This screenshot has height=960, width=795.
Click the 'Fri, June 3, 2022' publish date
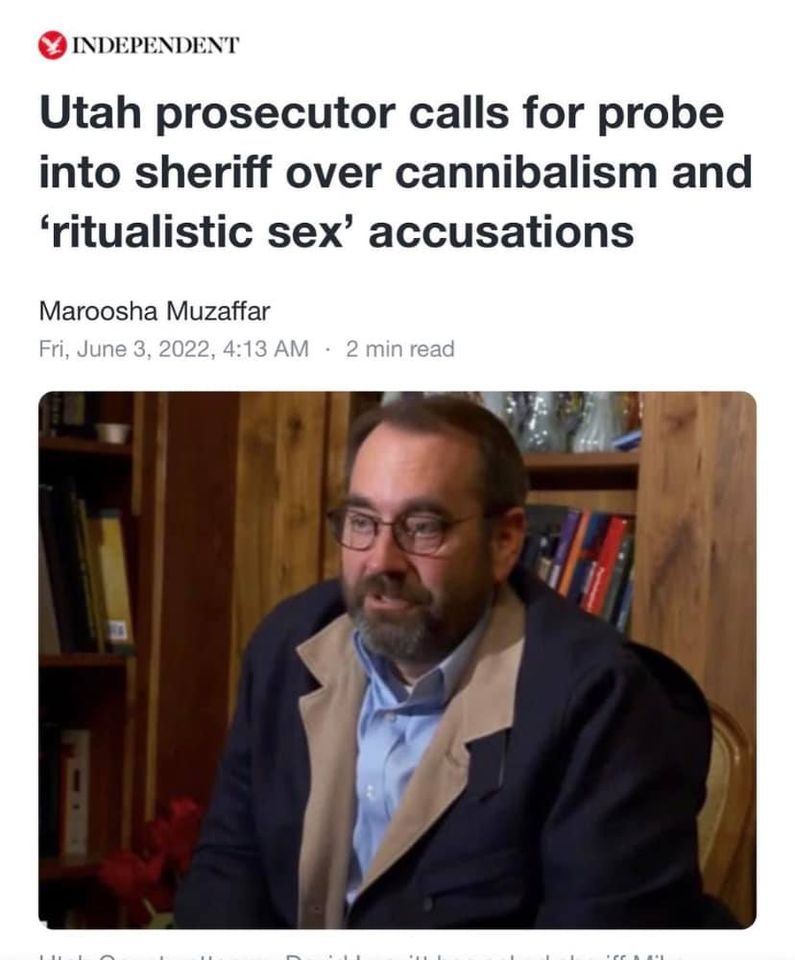pos(126,349)
